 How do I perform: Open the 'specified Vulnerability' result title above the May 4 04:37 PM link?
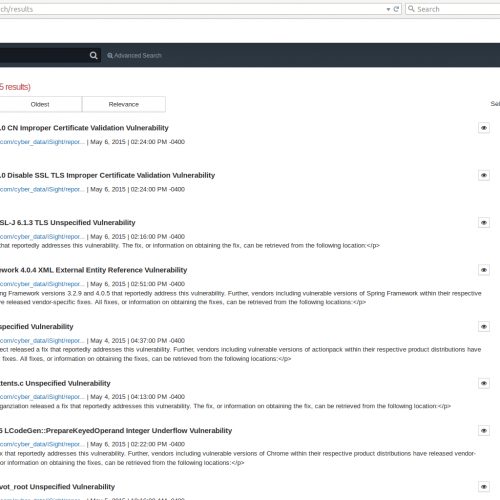[37, 327]
